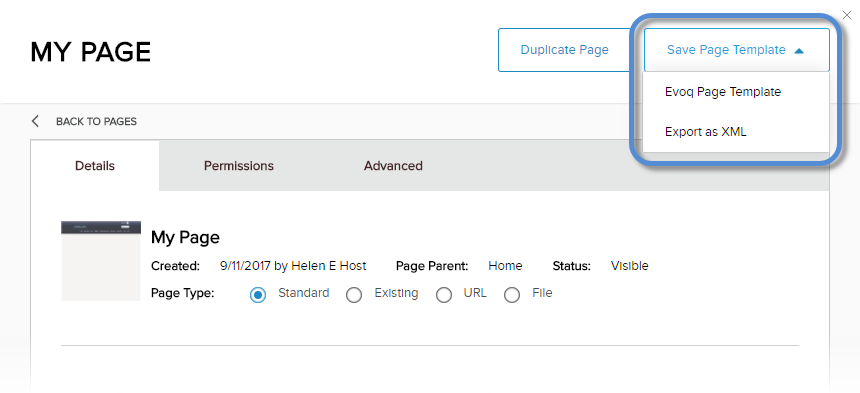The width and height of the screenshot is (860, 393).
Task: Click the Status value Visible
Action: (x=630, y=266)
